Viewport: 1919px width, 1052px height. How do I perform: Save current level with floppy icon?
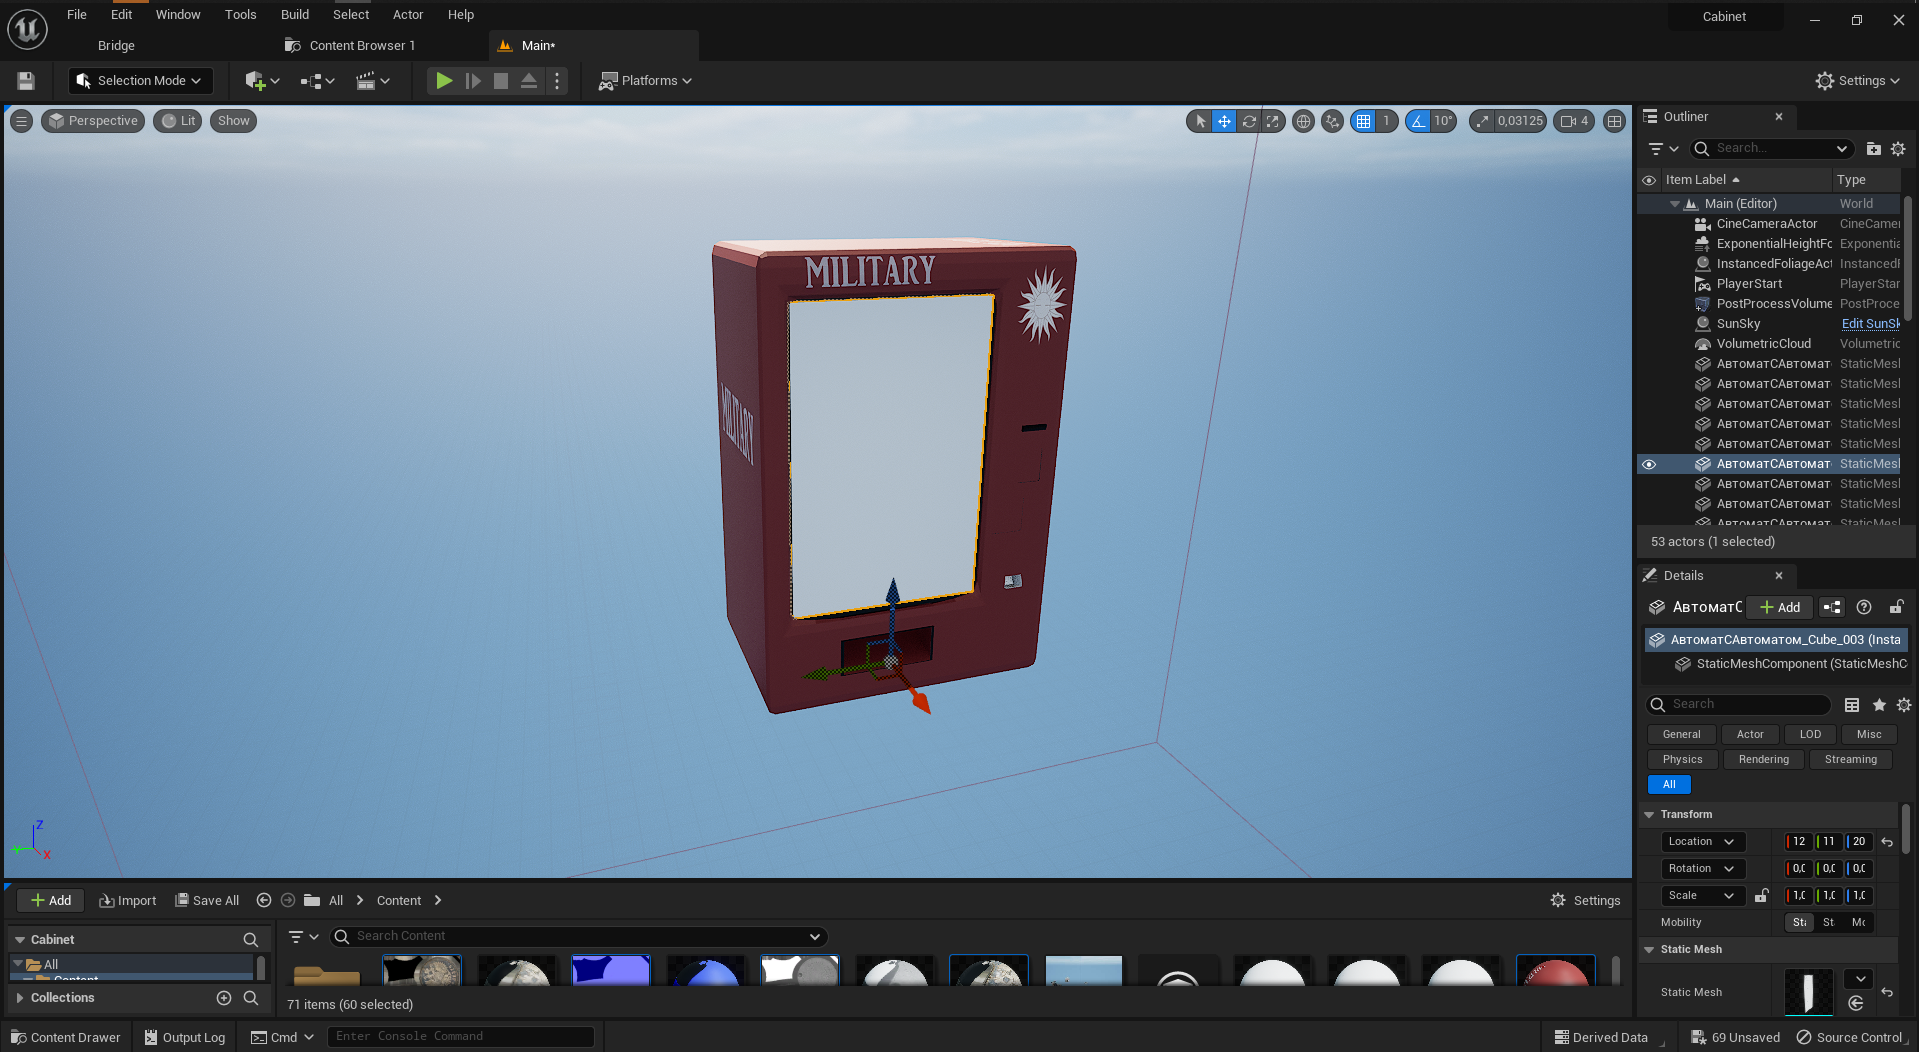click(26, 81)
